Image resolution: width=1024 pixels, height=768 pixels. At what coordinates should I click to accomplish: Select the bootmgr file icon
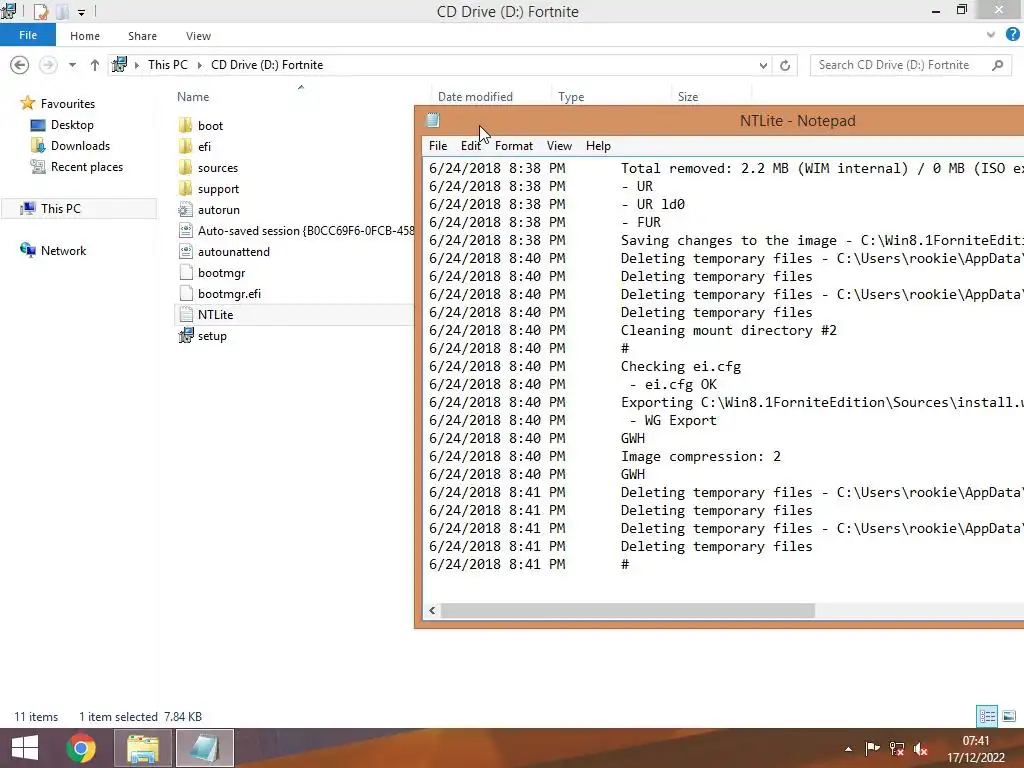185,272
